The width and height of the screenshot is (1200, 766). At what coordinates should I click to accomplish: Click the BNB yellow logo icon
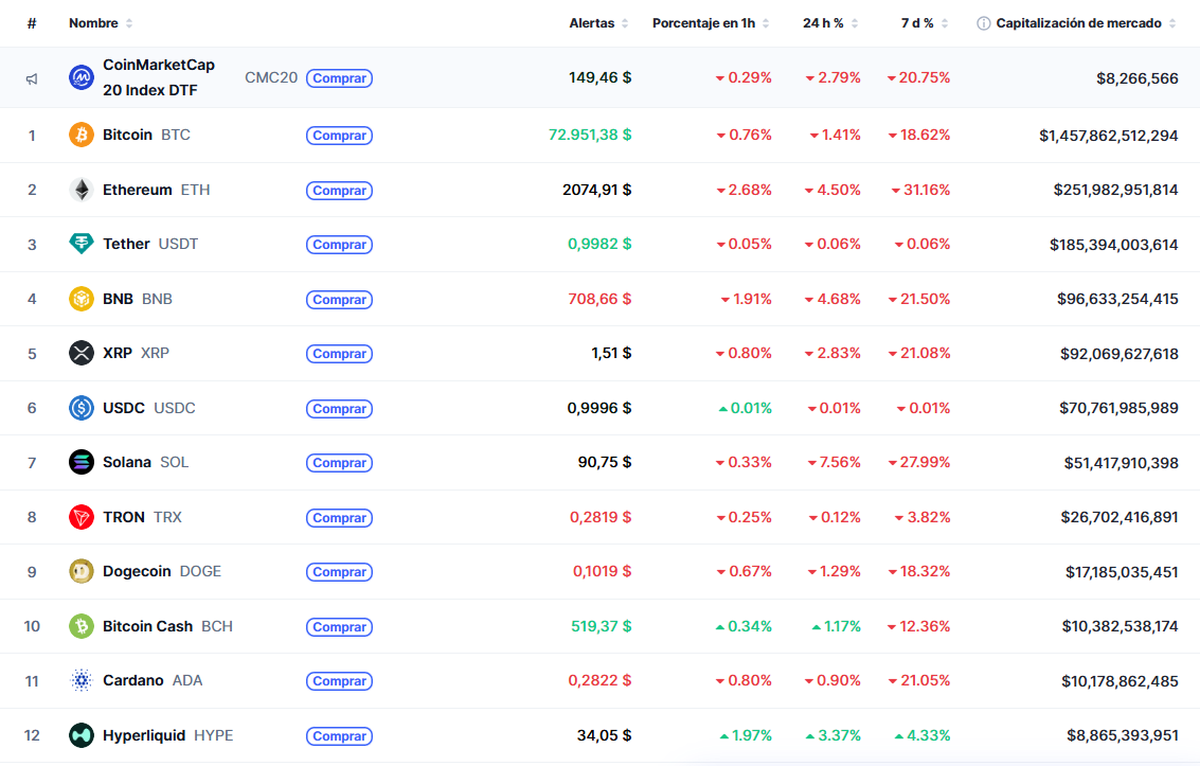pos(81,299)
